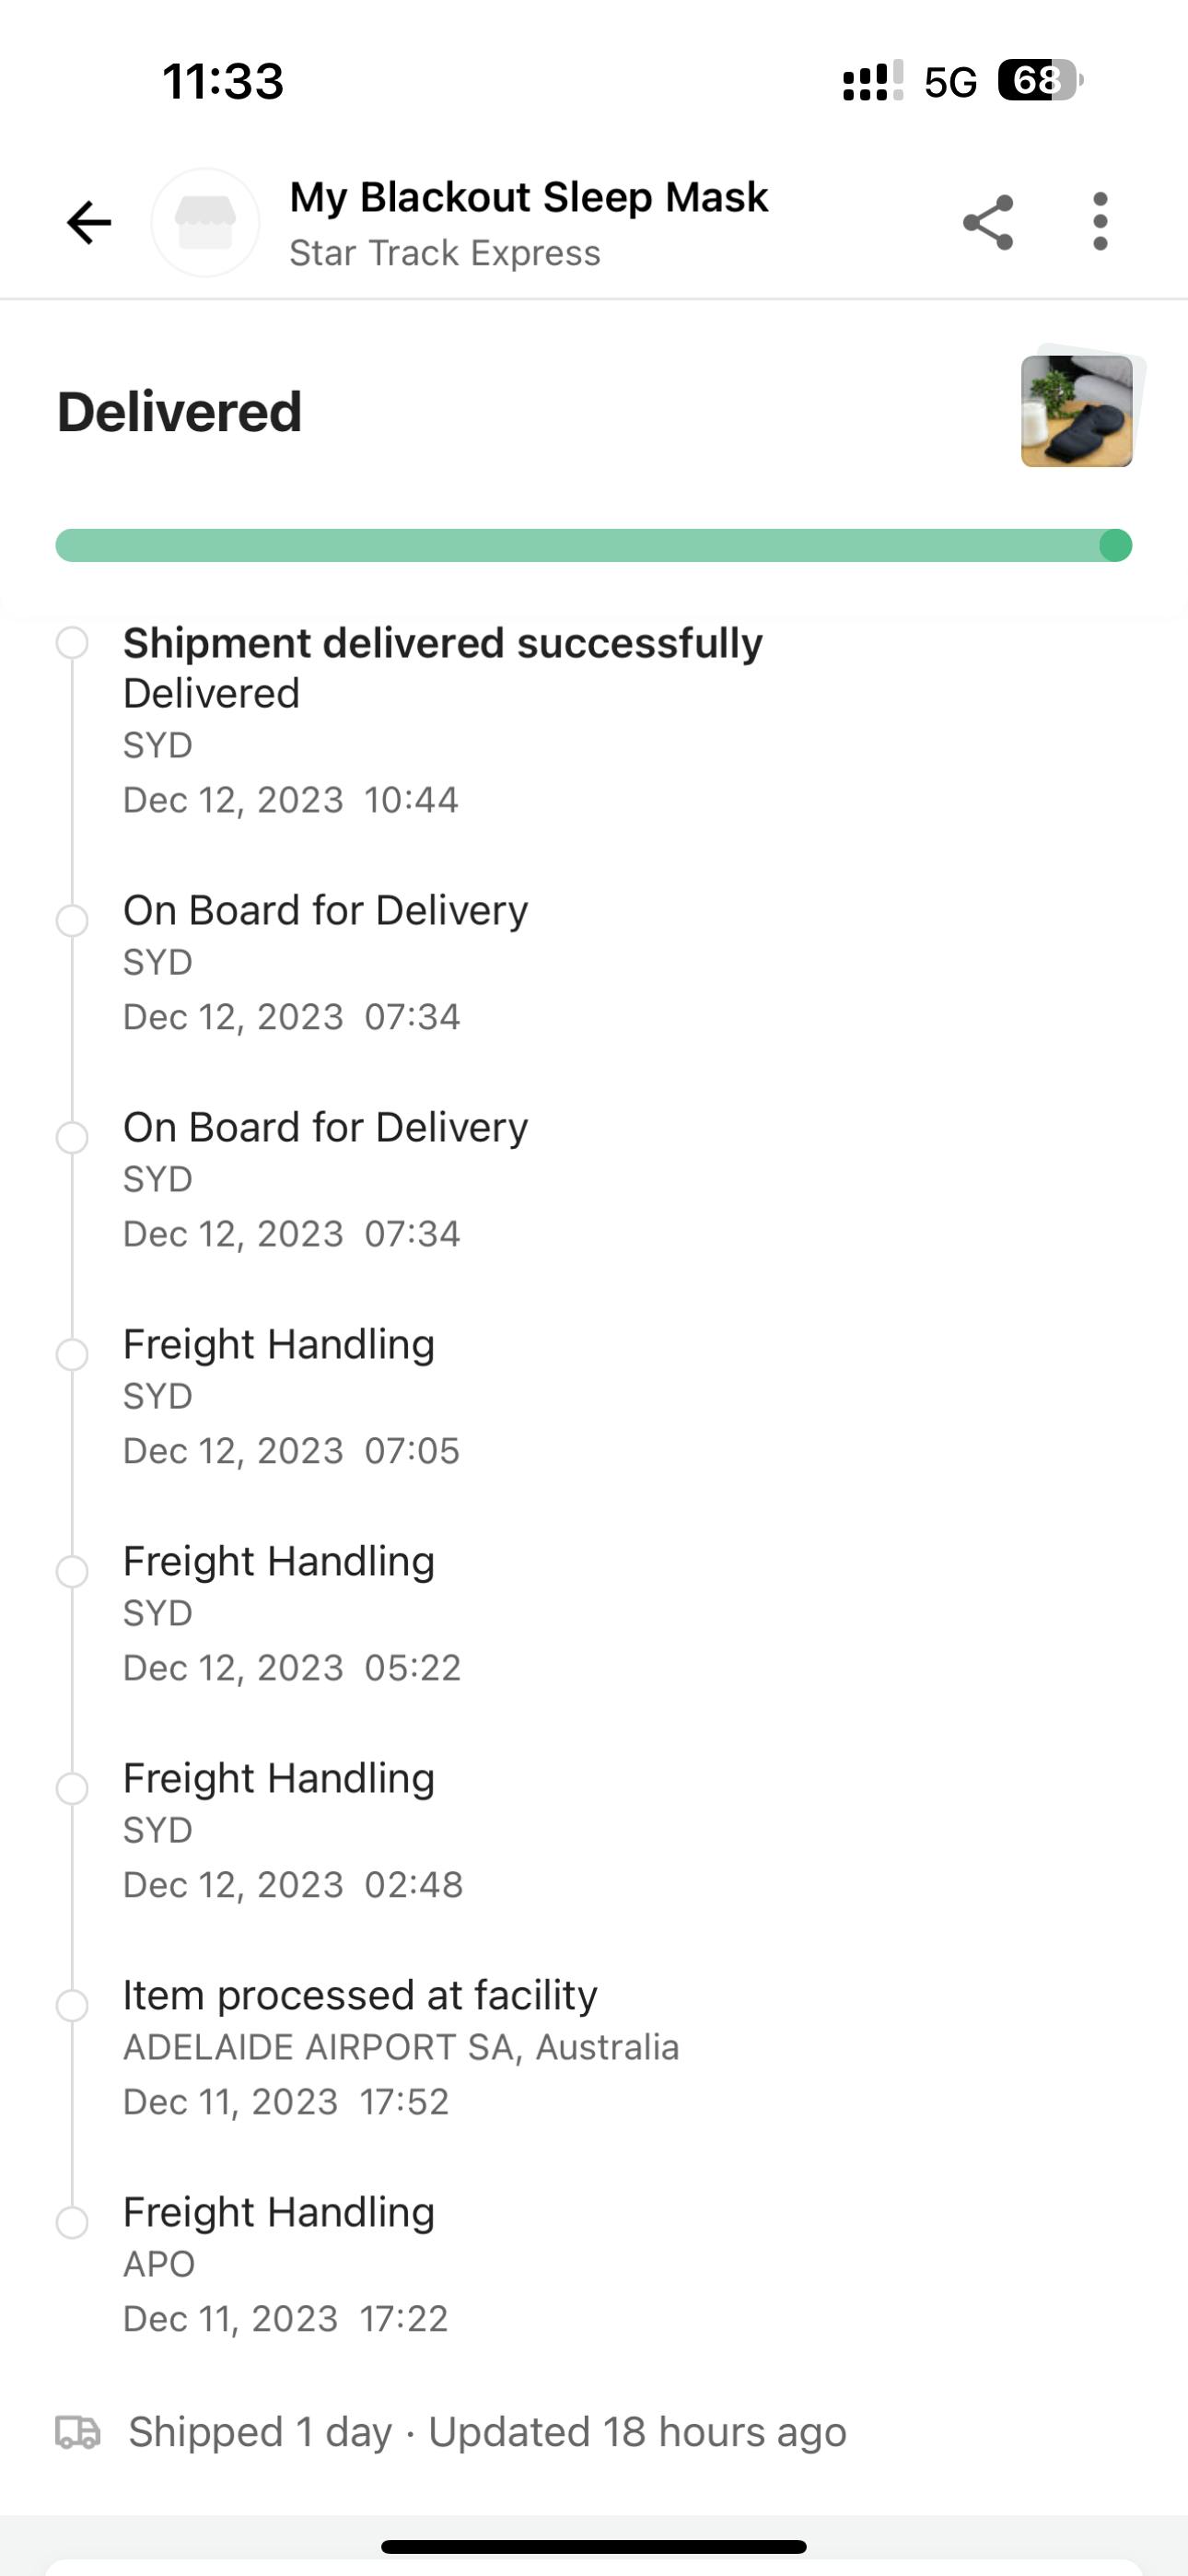Tap the store avatar icon
This screenshot has height=2576, width=1188.
click(205, 222)
